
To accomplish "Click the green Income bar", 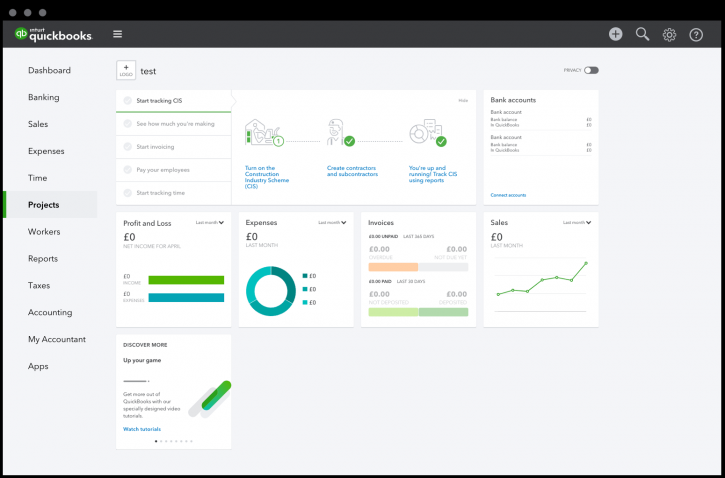I will [x=186, y=280].
